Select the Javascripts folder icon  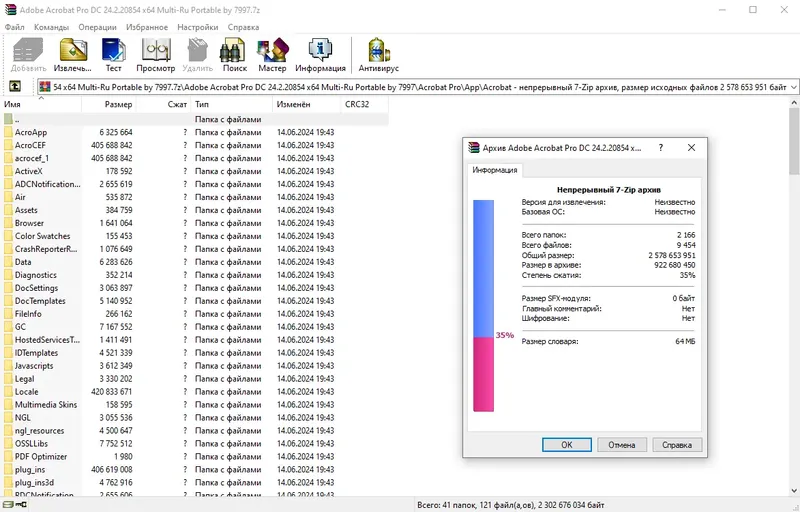(8, 366)
